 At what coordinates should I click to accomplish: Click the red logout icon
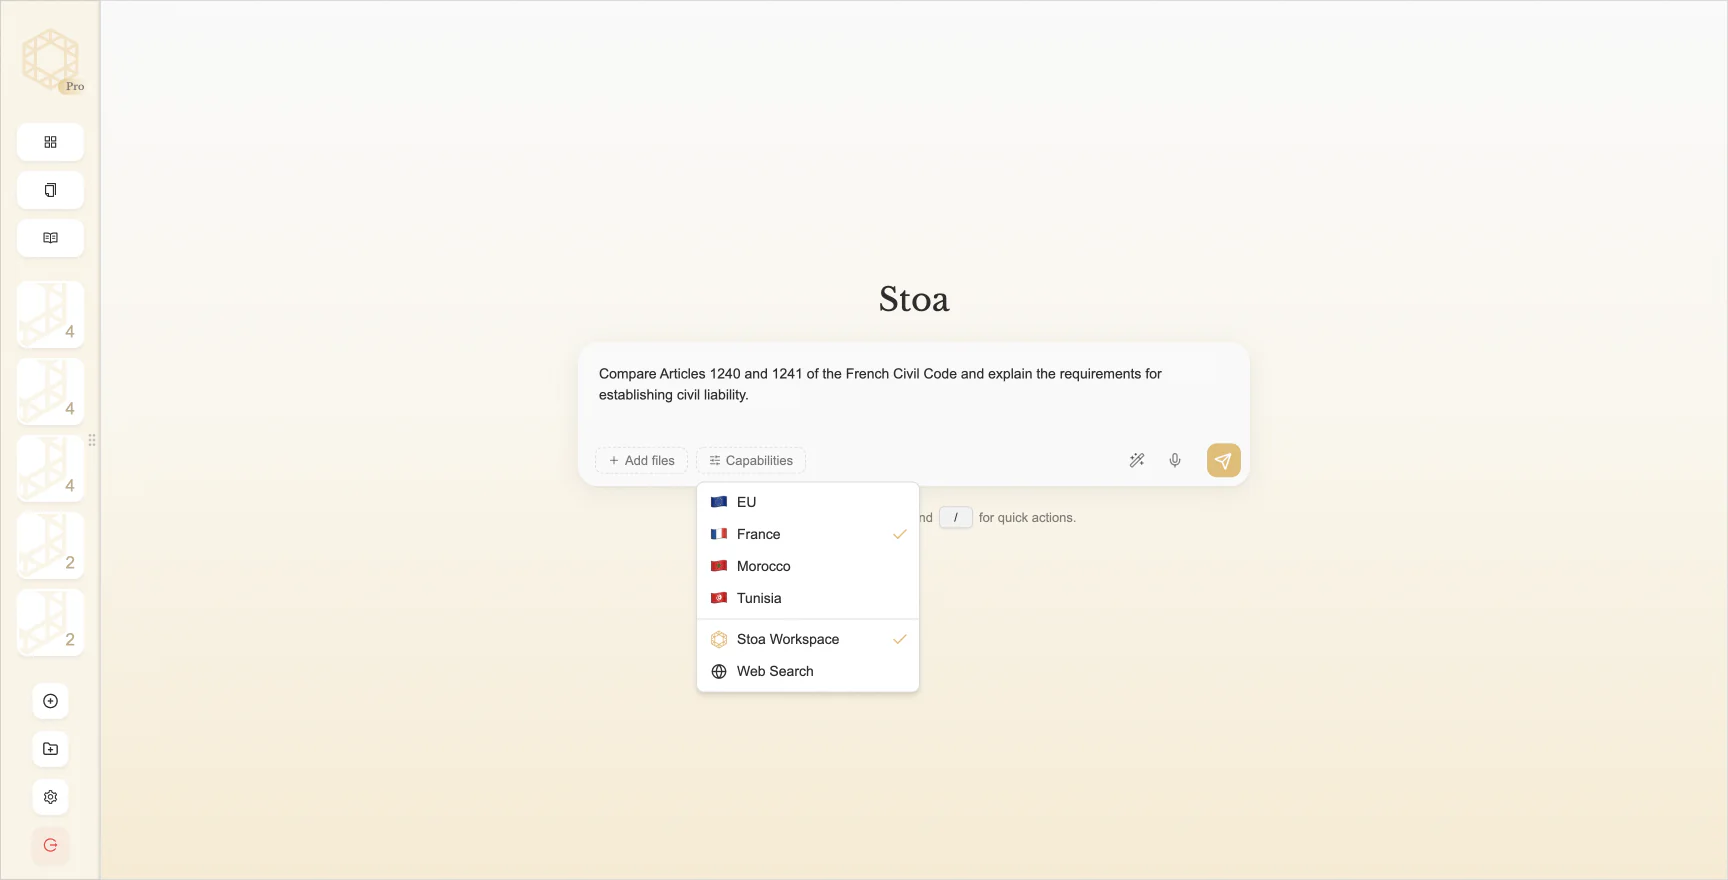coord(50,845)
